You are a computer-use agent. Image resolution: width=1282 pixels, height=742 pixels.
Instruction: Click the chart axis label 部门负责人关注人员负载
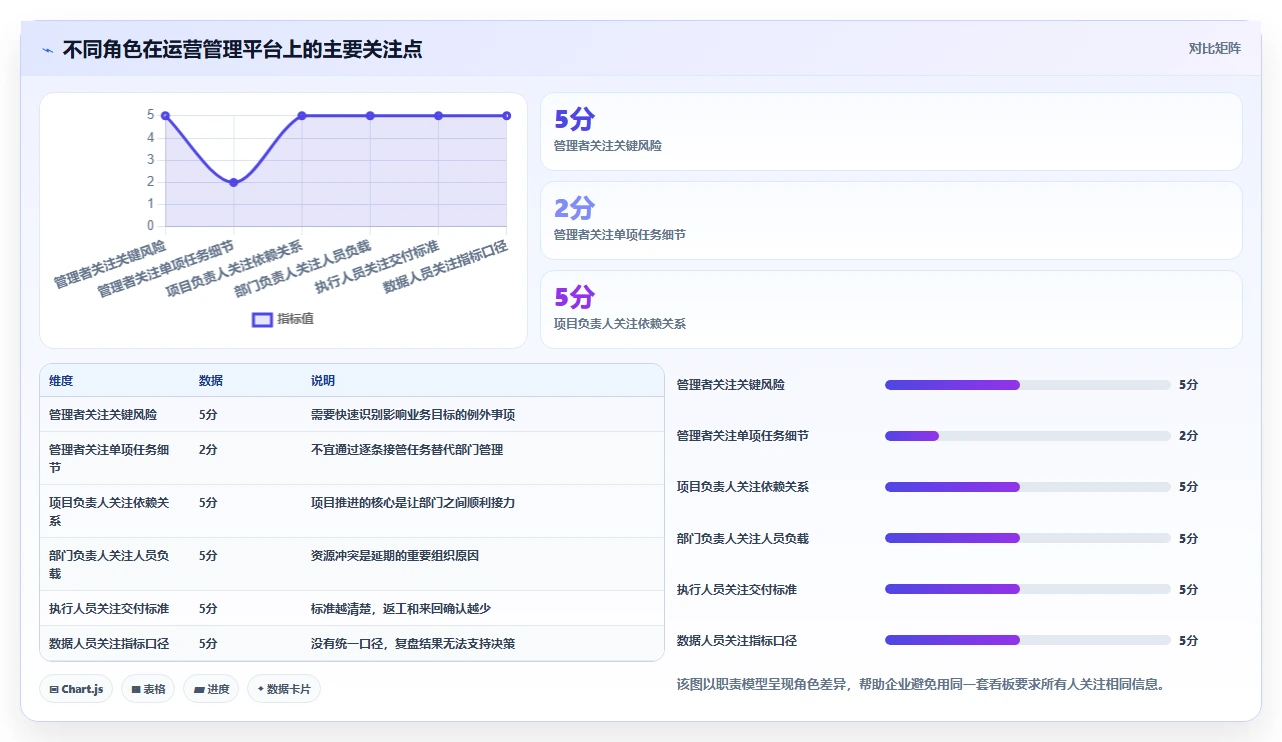pyautogui.click(x=303, y=268)
